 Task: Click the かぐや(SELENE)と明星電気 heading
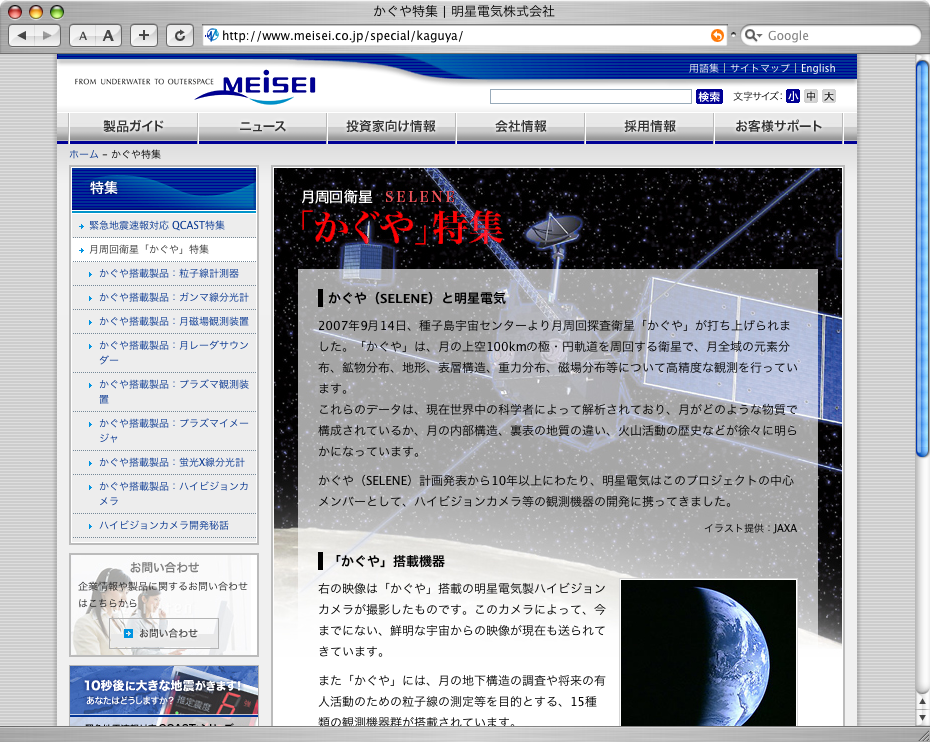416,298
